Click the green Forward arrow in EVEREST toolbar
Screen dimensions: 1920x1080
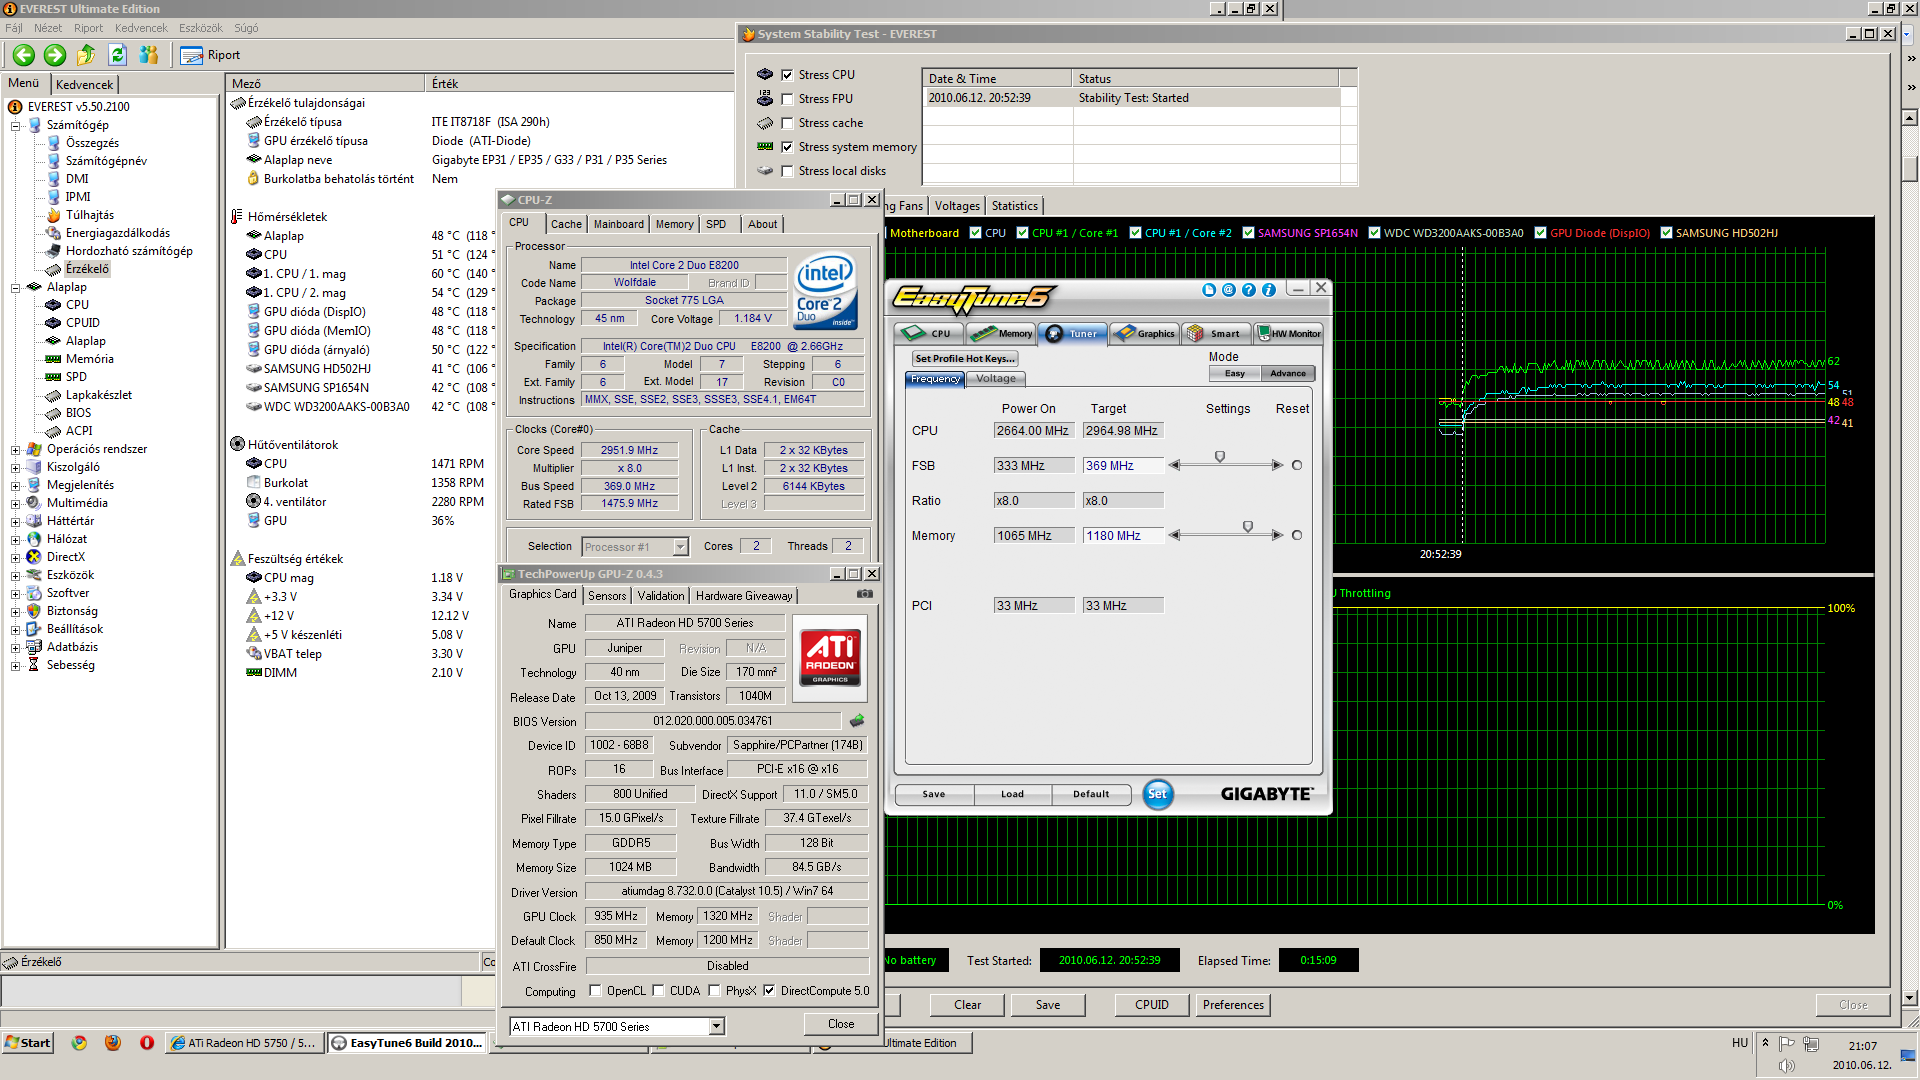coord(55,55)
